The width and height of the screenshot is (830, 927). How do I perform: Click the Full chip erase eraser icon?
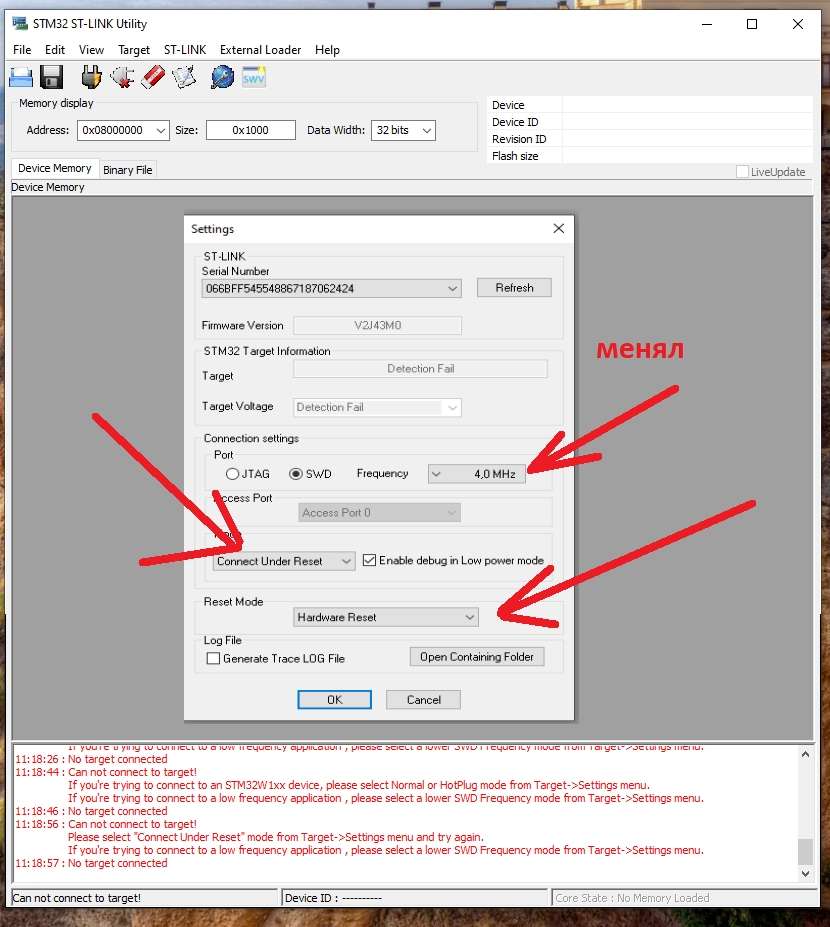pyautogui.click(x=153, y=77)
